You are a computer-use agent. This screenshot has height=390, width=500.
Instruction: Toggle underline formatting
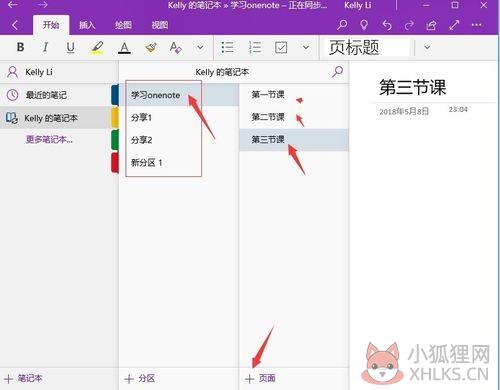point(70,48)
